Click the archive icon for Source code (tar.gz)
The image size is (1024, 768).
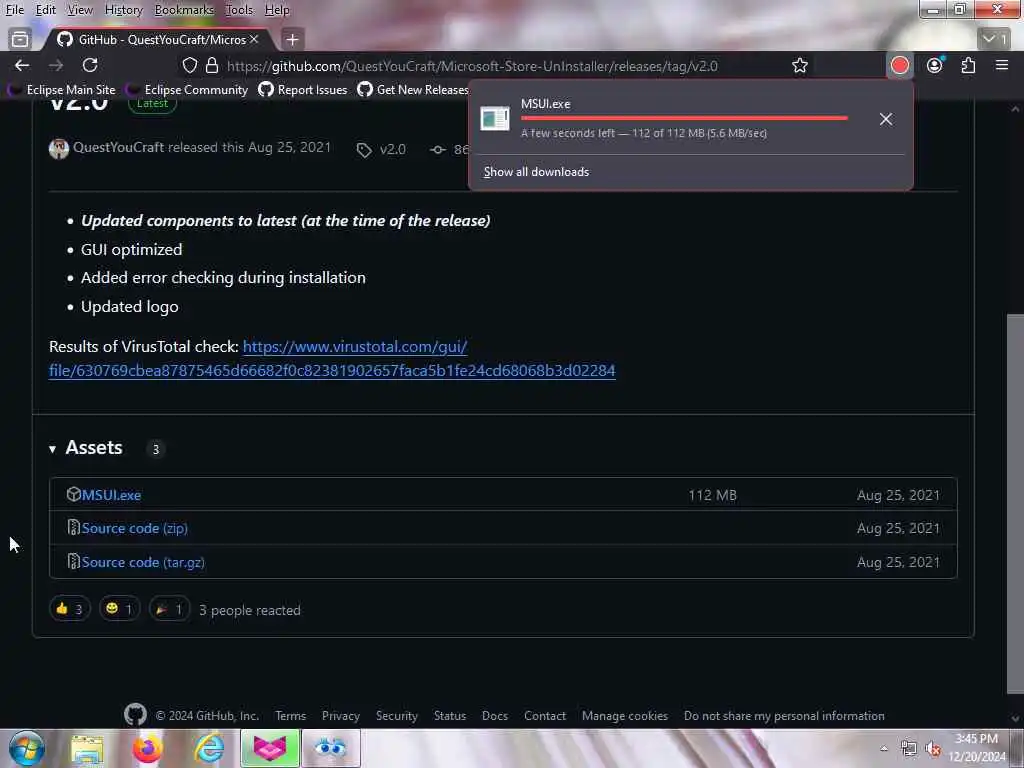(x=73, y=561)
